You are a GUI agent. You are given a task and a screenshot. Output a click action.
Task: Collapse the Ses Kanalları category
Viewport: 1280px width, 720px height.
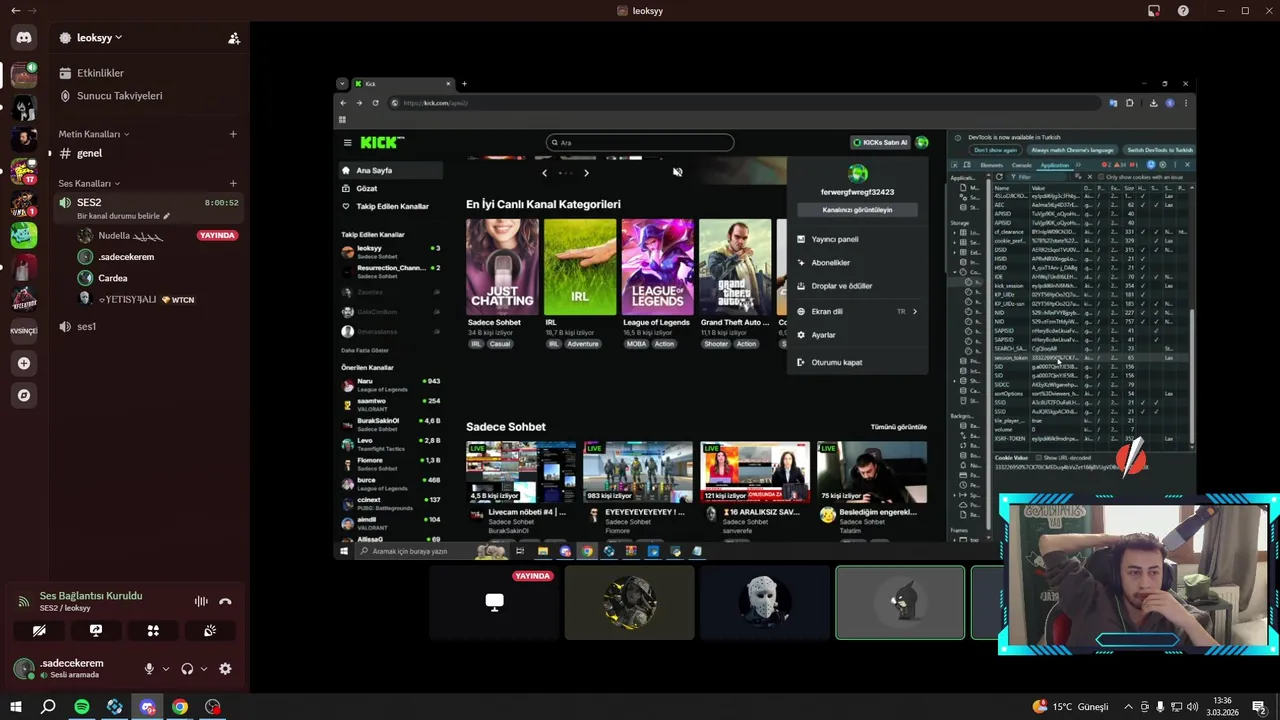click(x=89, y=183)
